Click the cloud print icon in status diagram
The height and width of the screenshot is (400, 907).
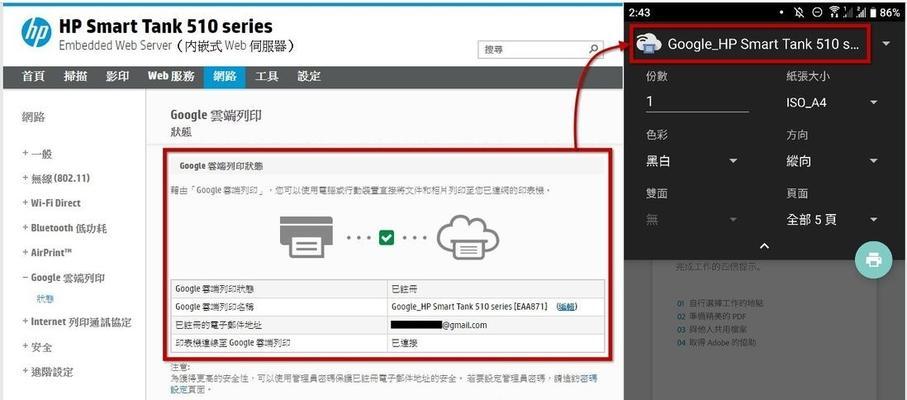coord(467,237)
